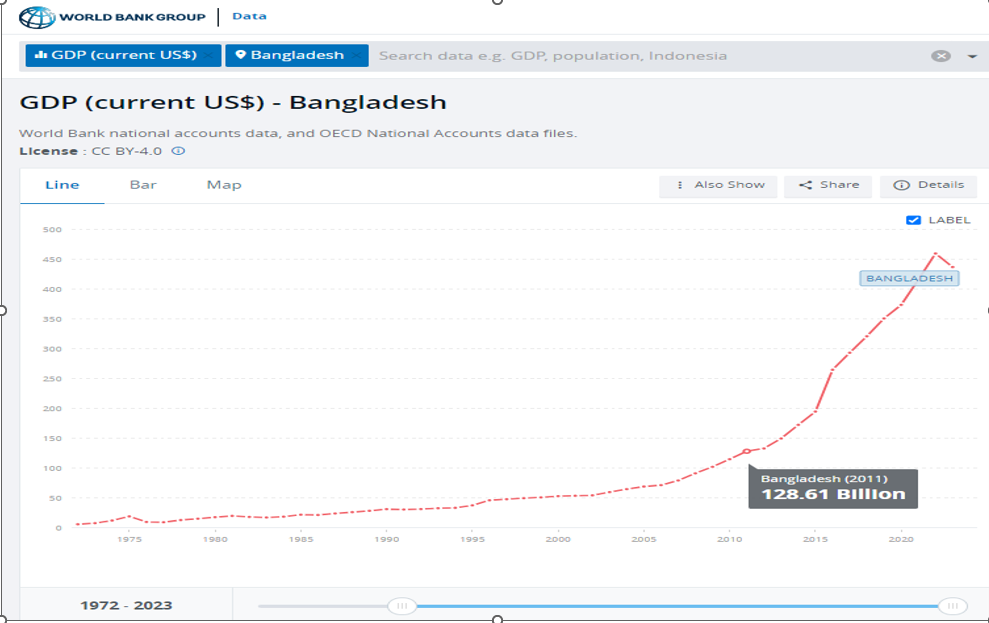This screenshot has width=989, height=623.
Task: Focus the Search data input field
Action: click(640, 56)
